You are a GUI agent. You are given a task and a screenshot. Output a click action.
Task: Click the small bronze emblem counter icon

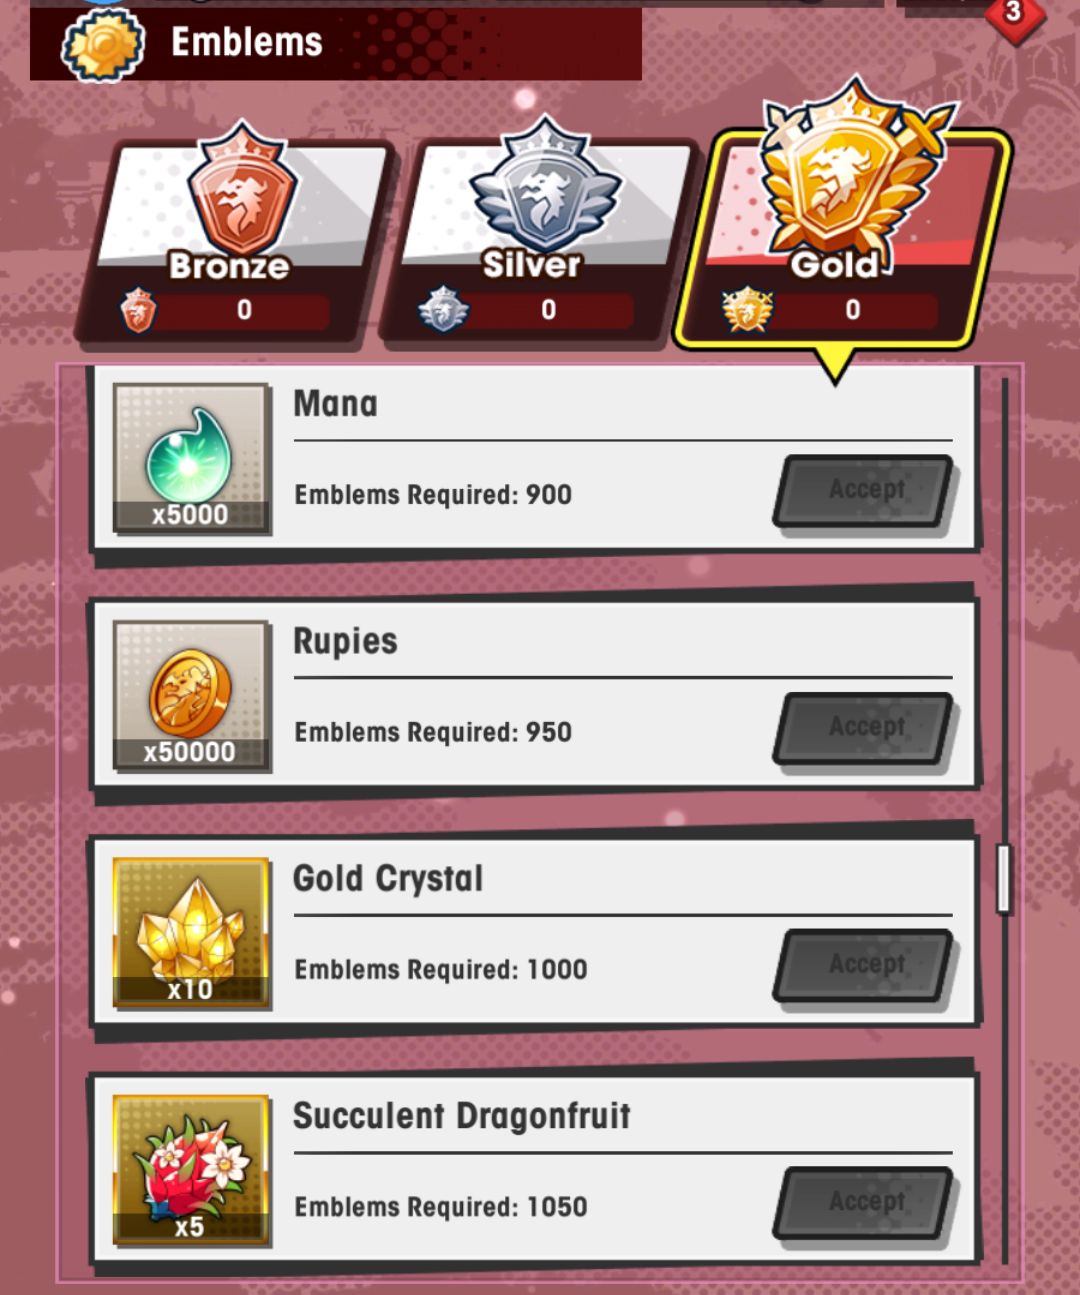(138, 310)
